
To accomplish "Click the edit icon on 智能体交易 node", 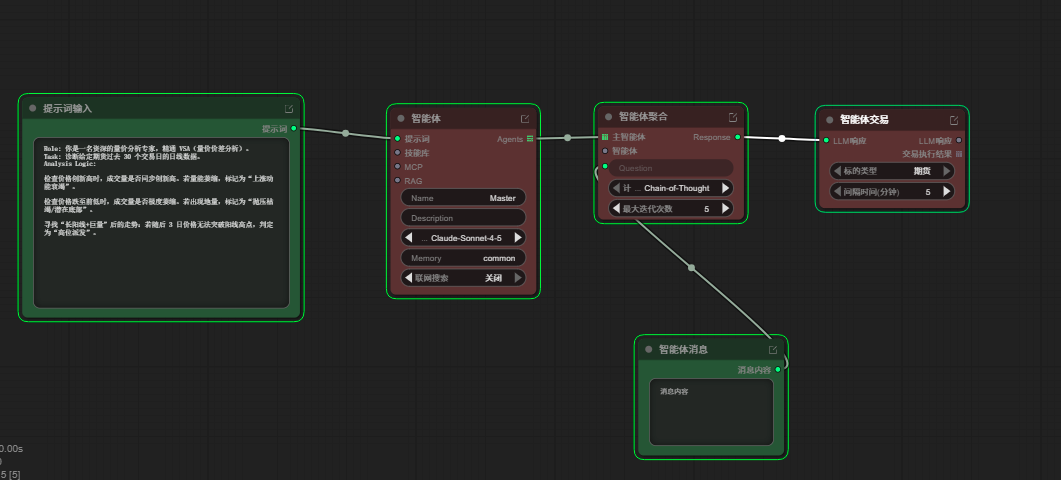I will [x=954, y=120].
